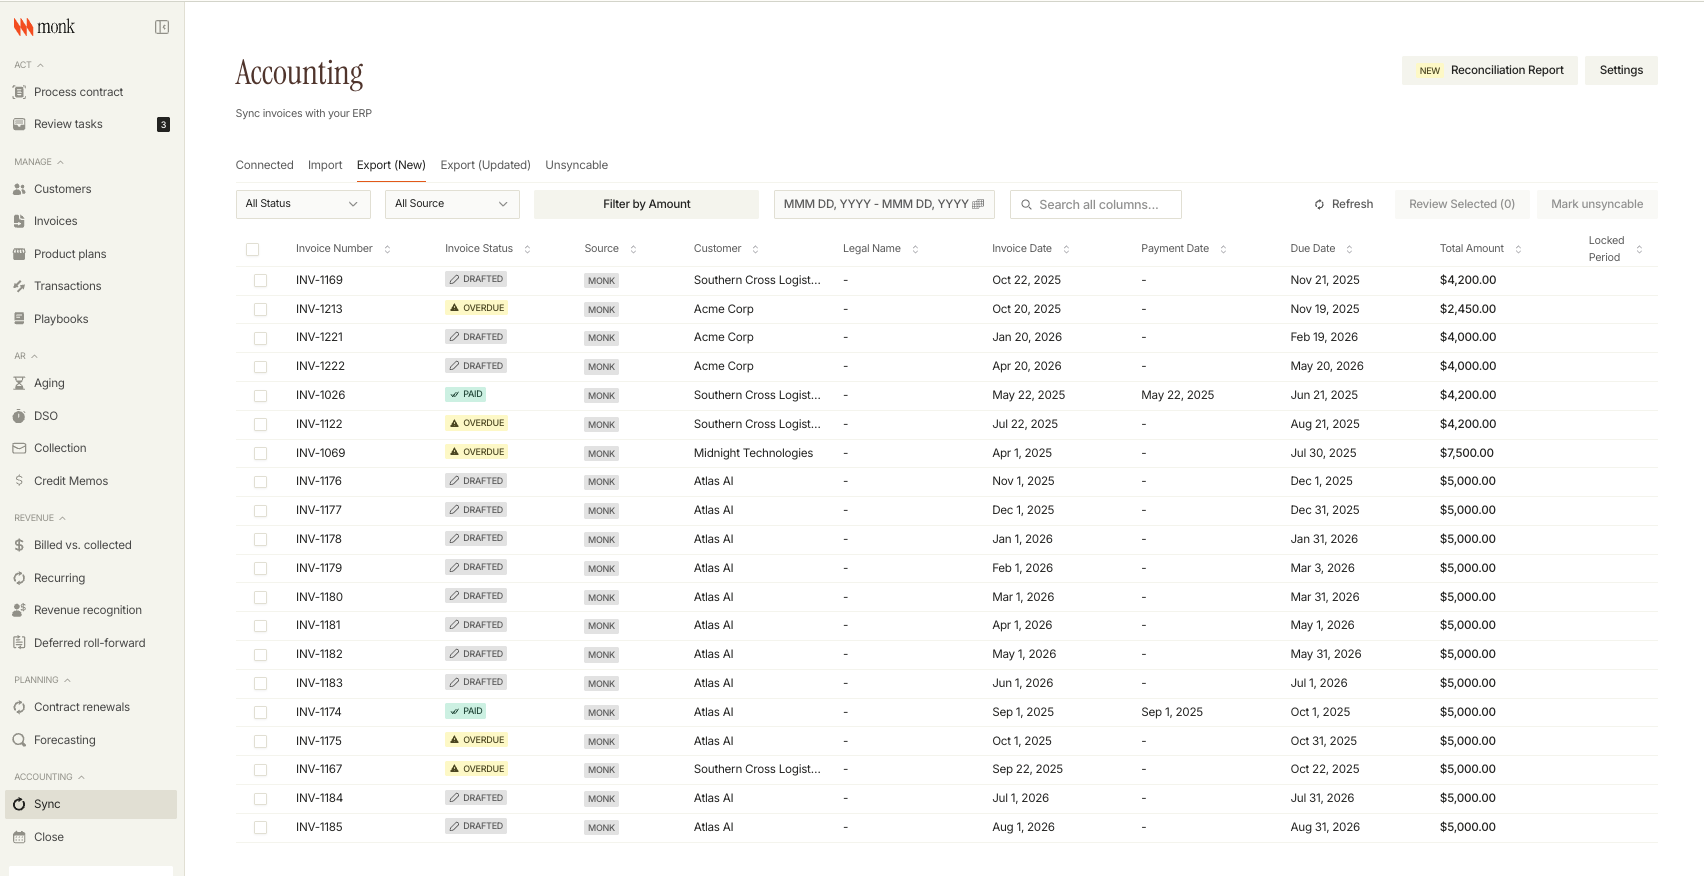
Task: Go to Credit Memos in the sidebar
Action: tap(70, 481)
